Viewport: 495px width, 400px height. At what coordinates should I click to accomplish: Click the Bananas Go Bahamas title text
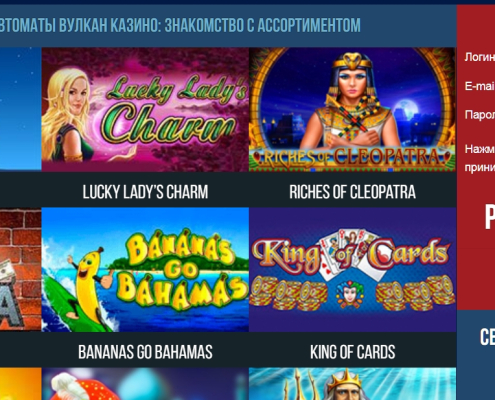pyautogui.click(x=145, y=352)
